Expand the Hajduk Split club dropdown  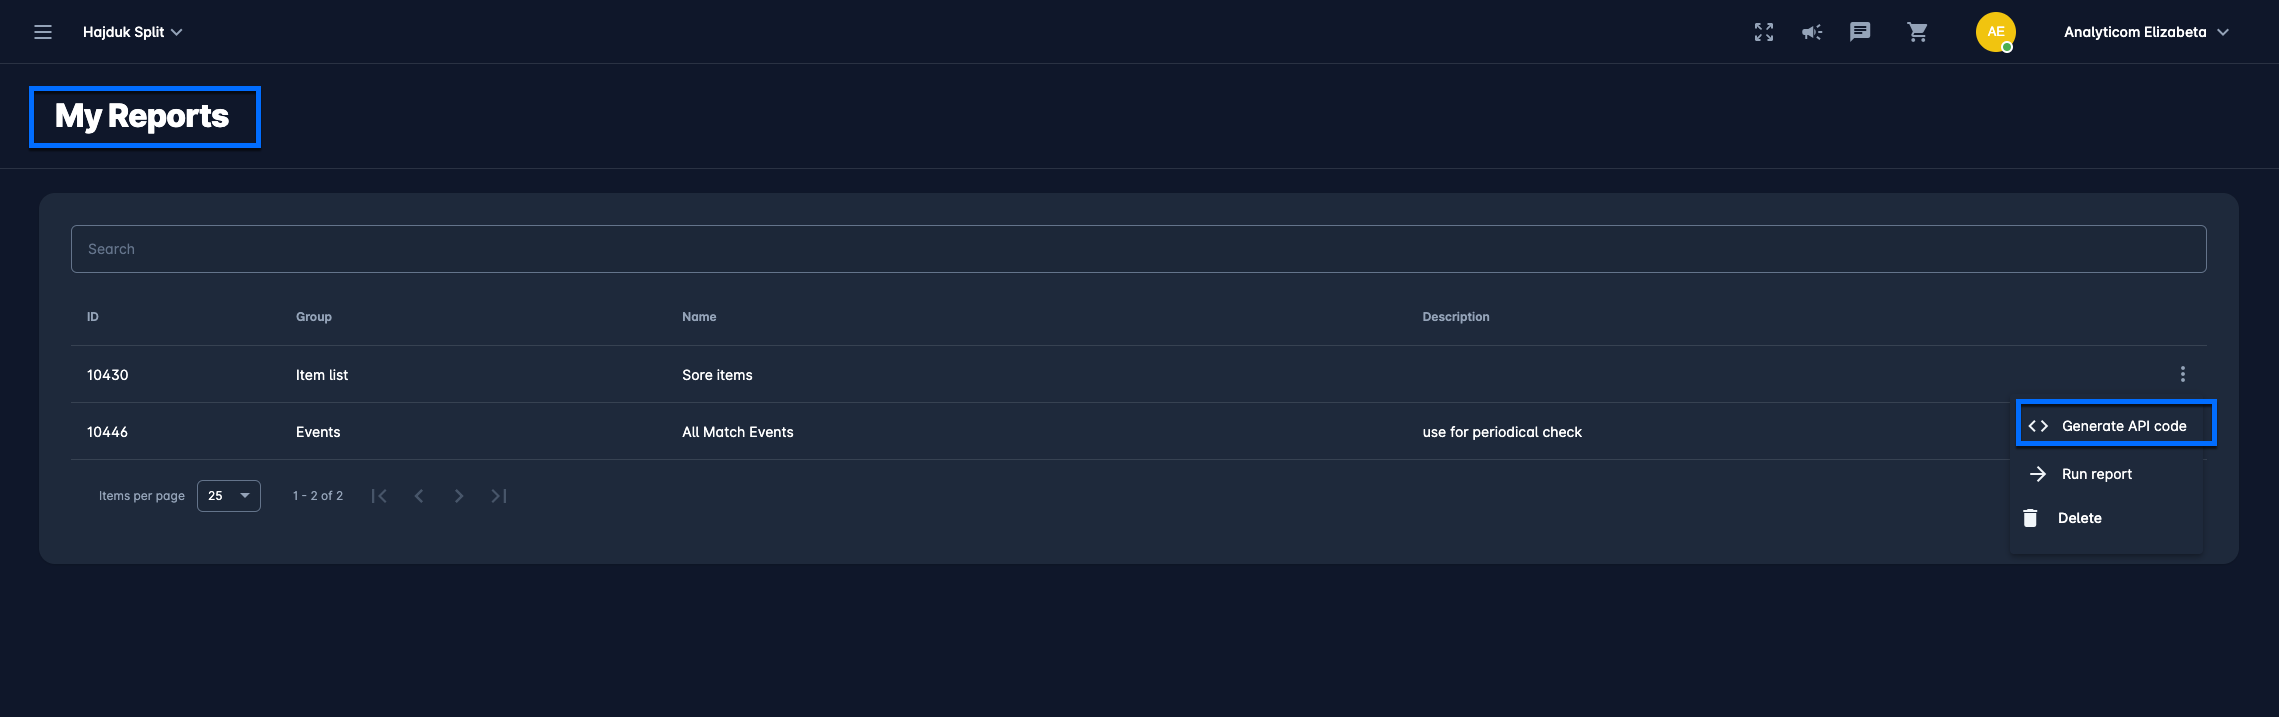[132, 32]
